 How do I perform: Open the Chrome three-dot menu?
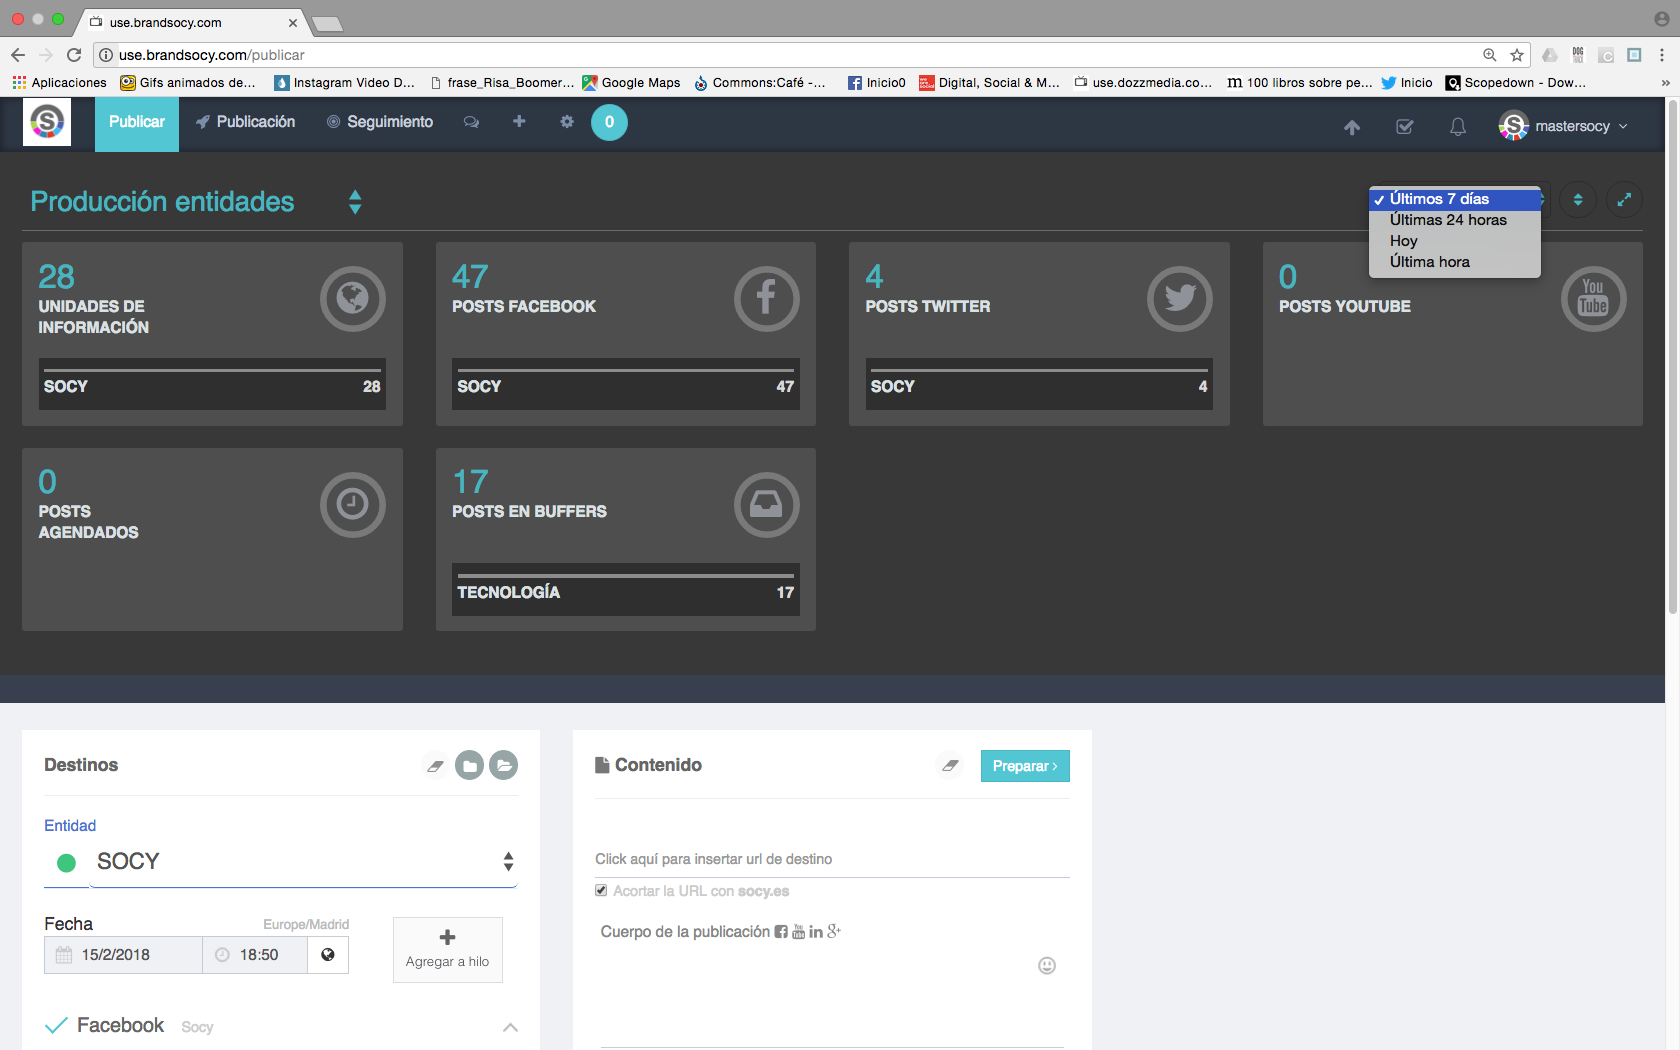1662,55
